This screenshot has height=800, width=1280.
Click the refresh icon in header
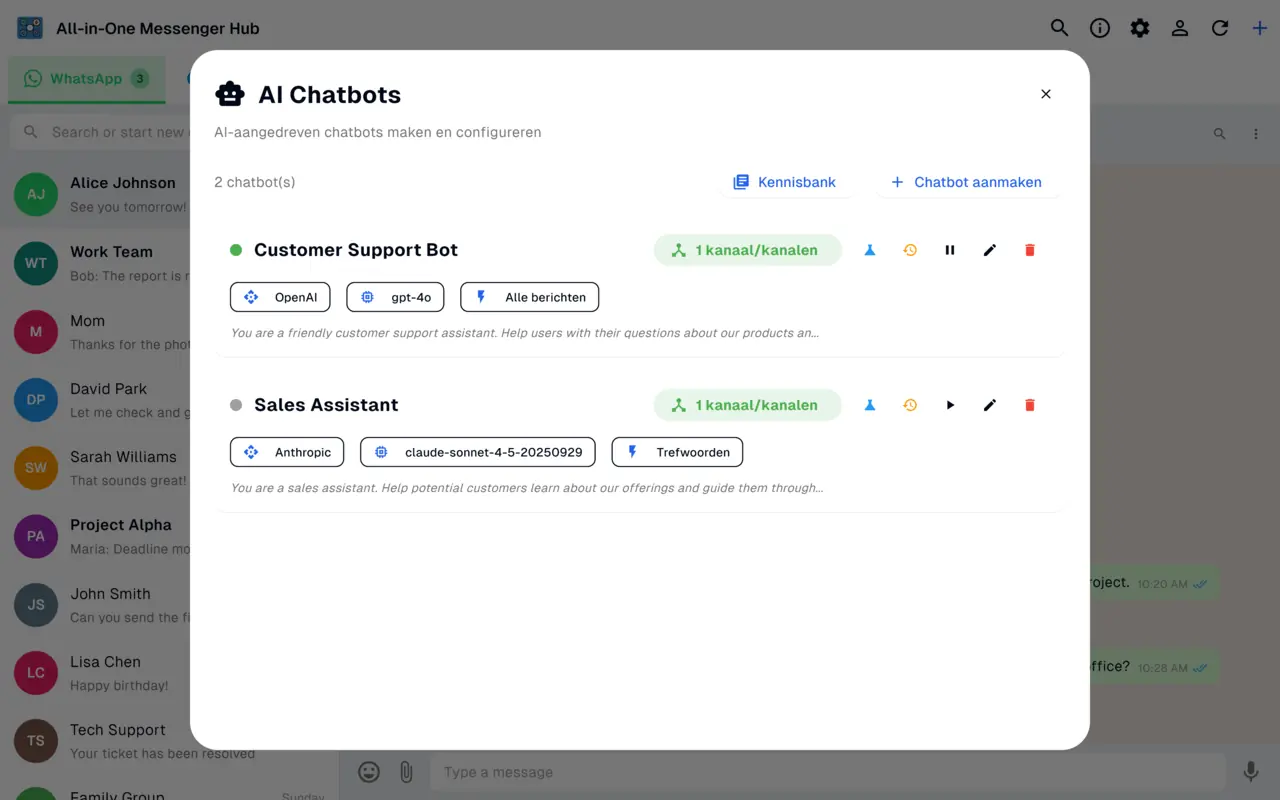(1220, 28)
